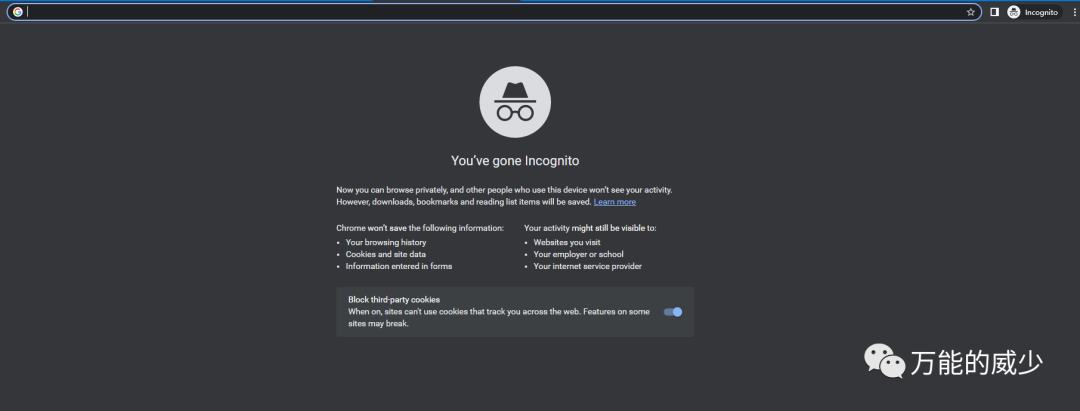Click "Your internet service provider" item
Viewport: 1080px width, 411px height.
(588, 266)
